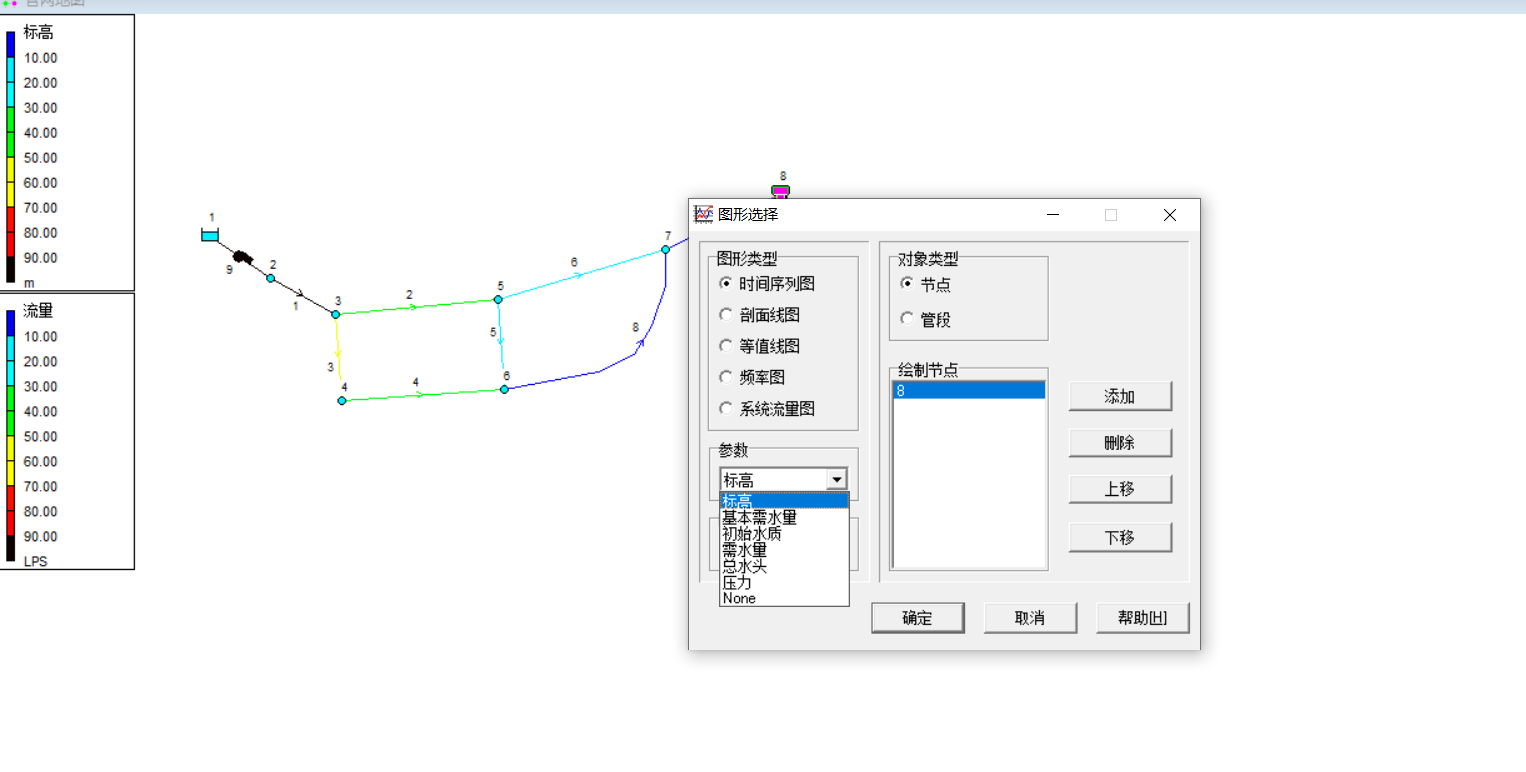Select junction node 7 on the map
Viewport: 1526px width, 772px height.
(665, 247)
